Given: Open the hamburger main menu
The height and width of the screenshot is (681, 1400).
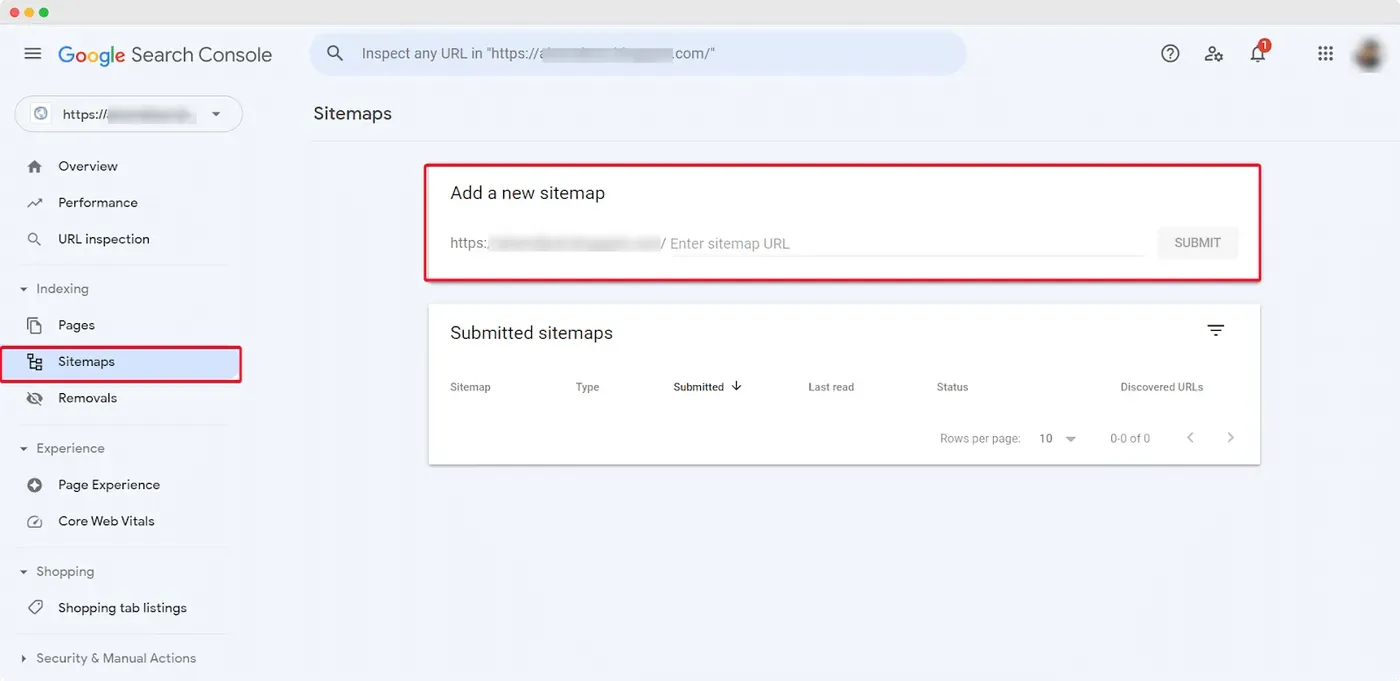Looking at the screenshot, I should pyautogui.click(x=33, y=54).
